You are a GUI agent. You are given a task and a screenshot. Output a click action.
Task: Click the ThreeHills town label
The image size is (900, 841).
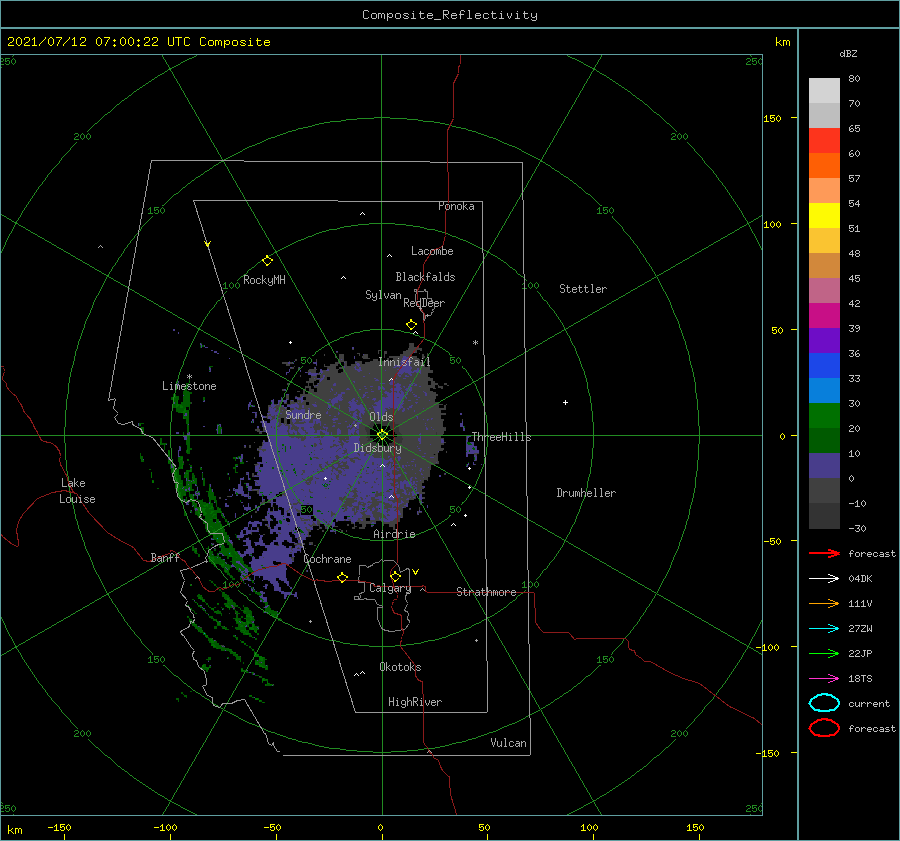coord(501,437)
